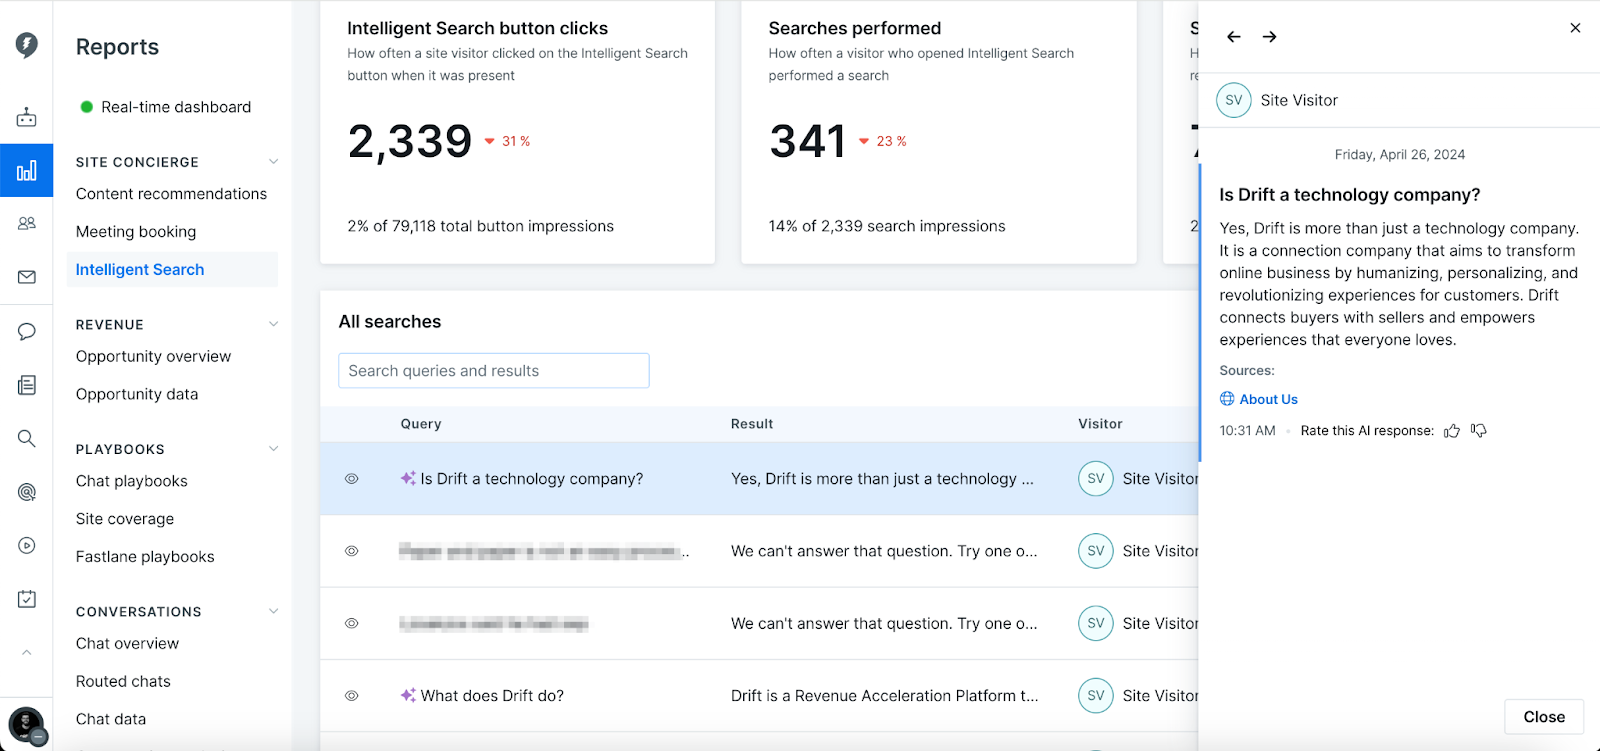Click the sparkle icon beside 'Is Drift a technology company?'
The image size is (1600, 751).
coord(408,478)
